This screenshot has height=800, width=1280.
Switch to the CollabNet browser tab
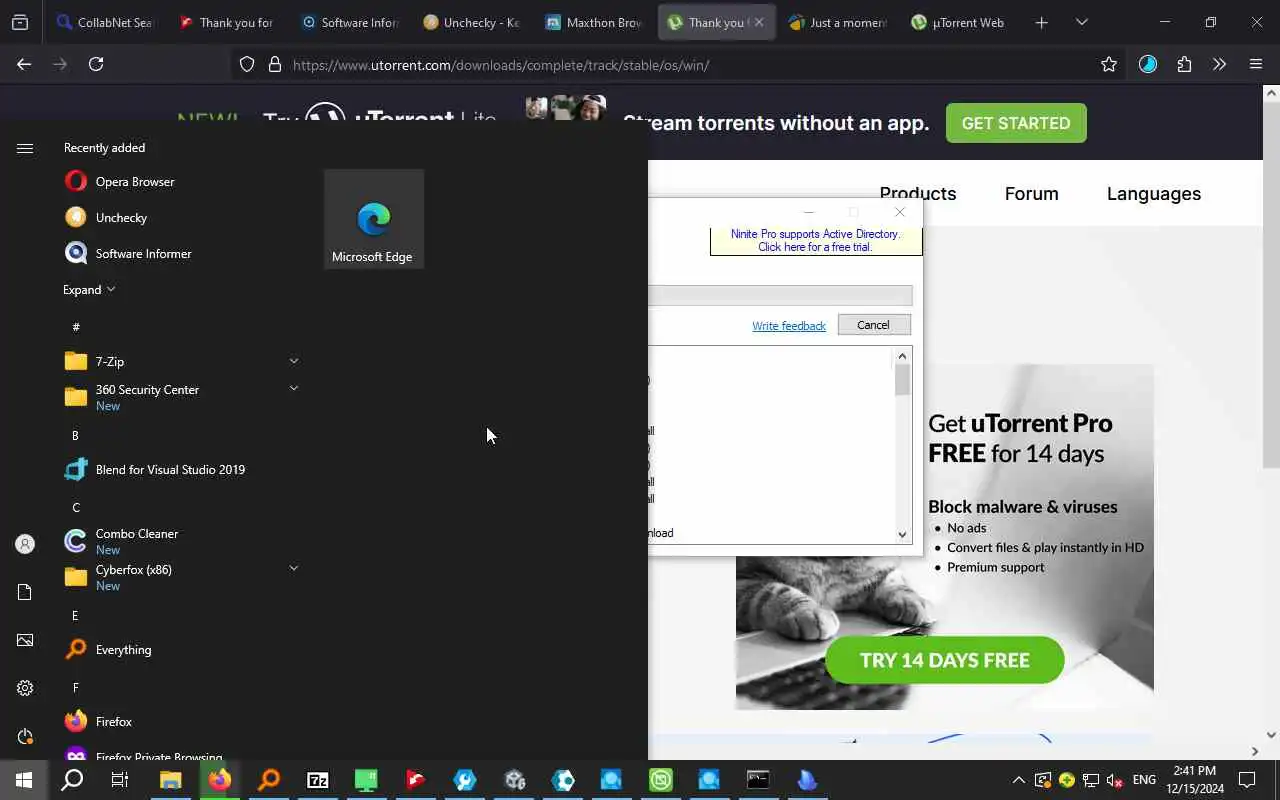pos(105,22)
